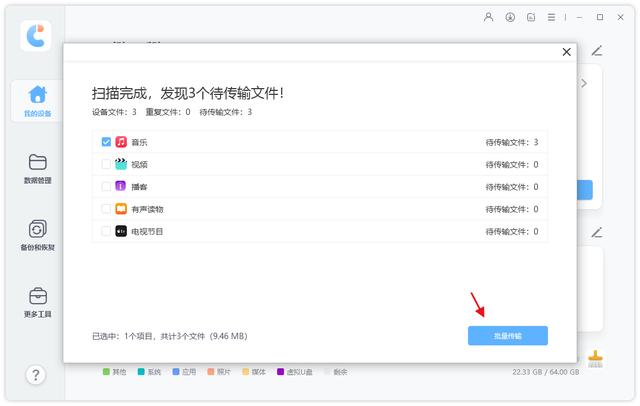Click the gray 剩余 legend swatch
Image resolution: width=640 pixels, height=406 pixels.
(327, 372)
